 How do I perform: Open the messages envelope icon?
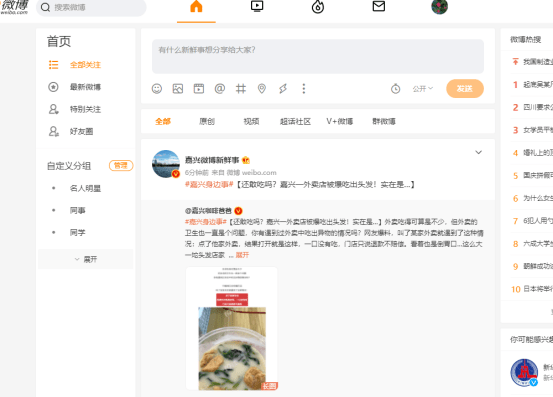click(x=378, y=6)
